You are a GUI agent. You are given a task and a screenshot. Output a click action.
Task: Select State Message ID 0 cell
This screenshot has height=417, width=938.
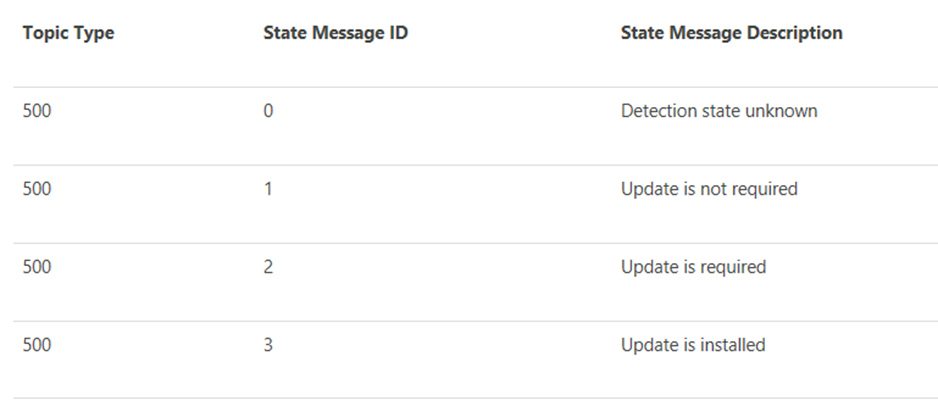(x=268, y=111)
